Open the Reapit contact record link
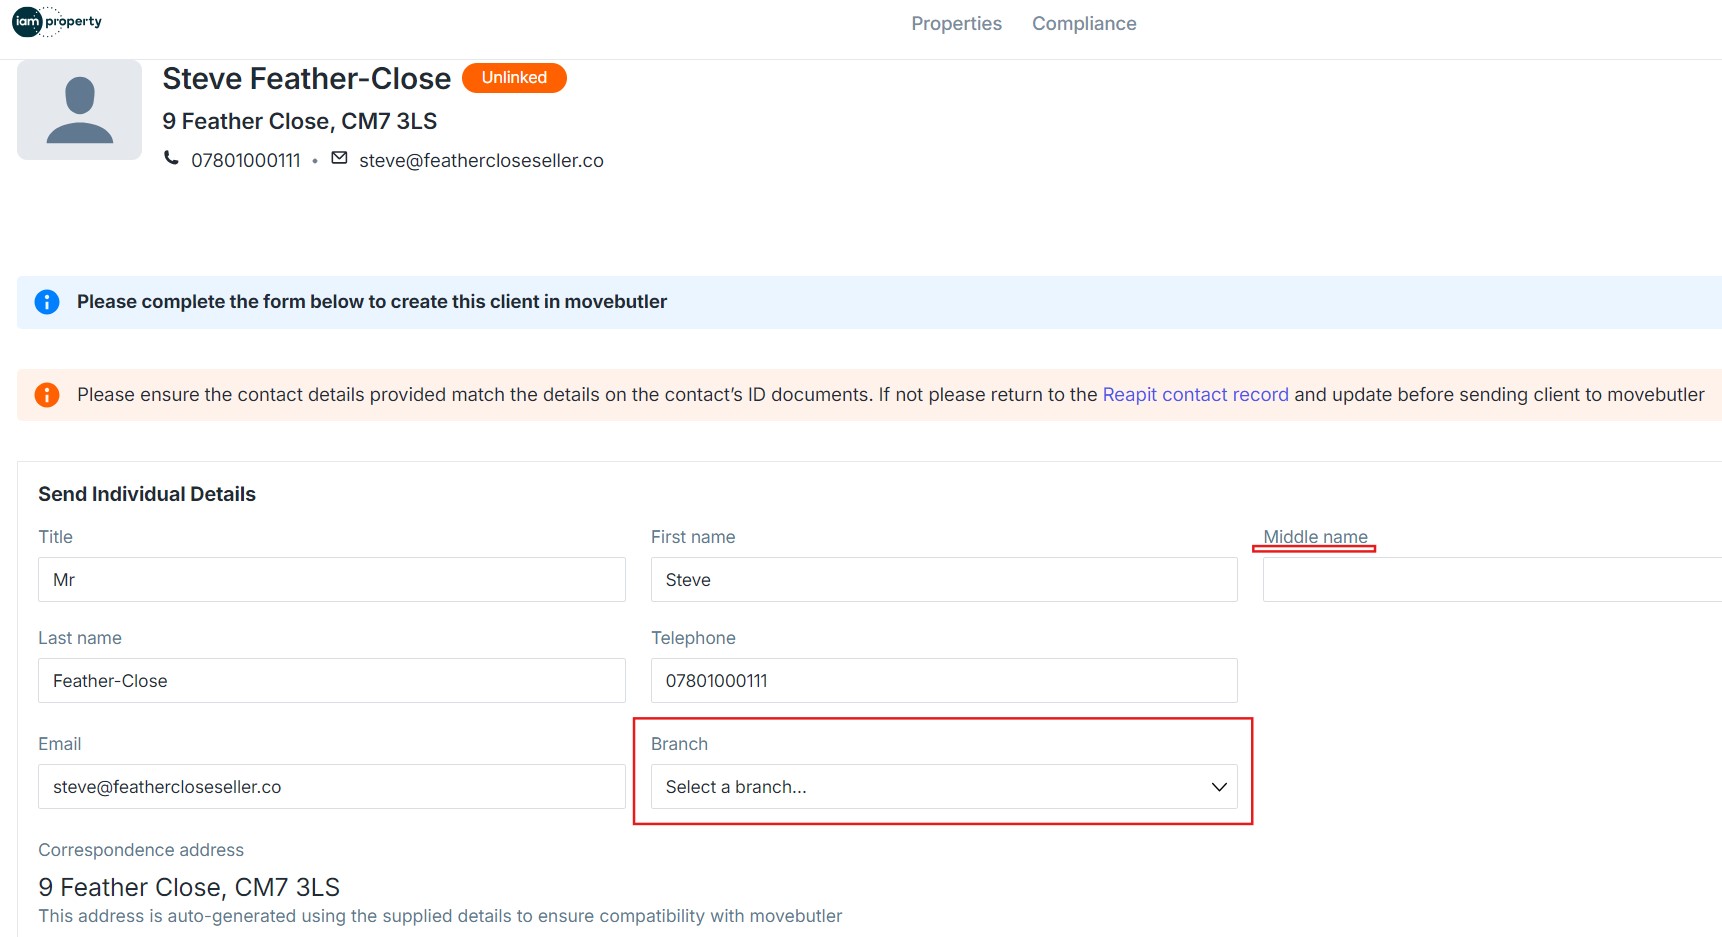The image size is (1722, 937). [1195, 395]
